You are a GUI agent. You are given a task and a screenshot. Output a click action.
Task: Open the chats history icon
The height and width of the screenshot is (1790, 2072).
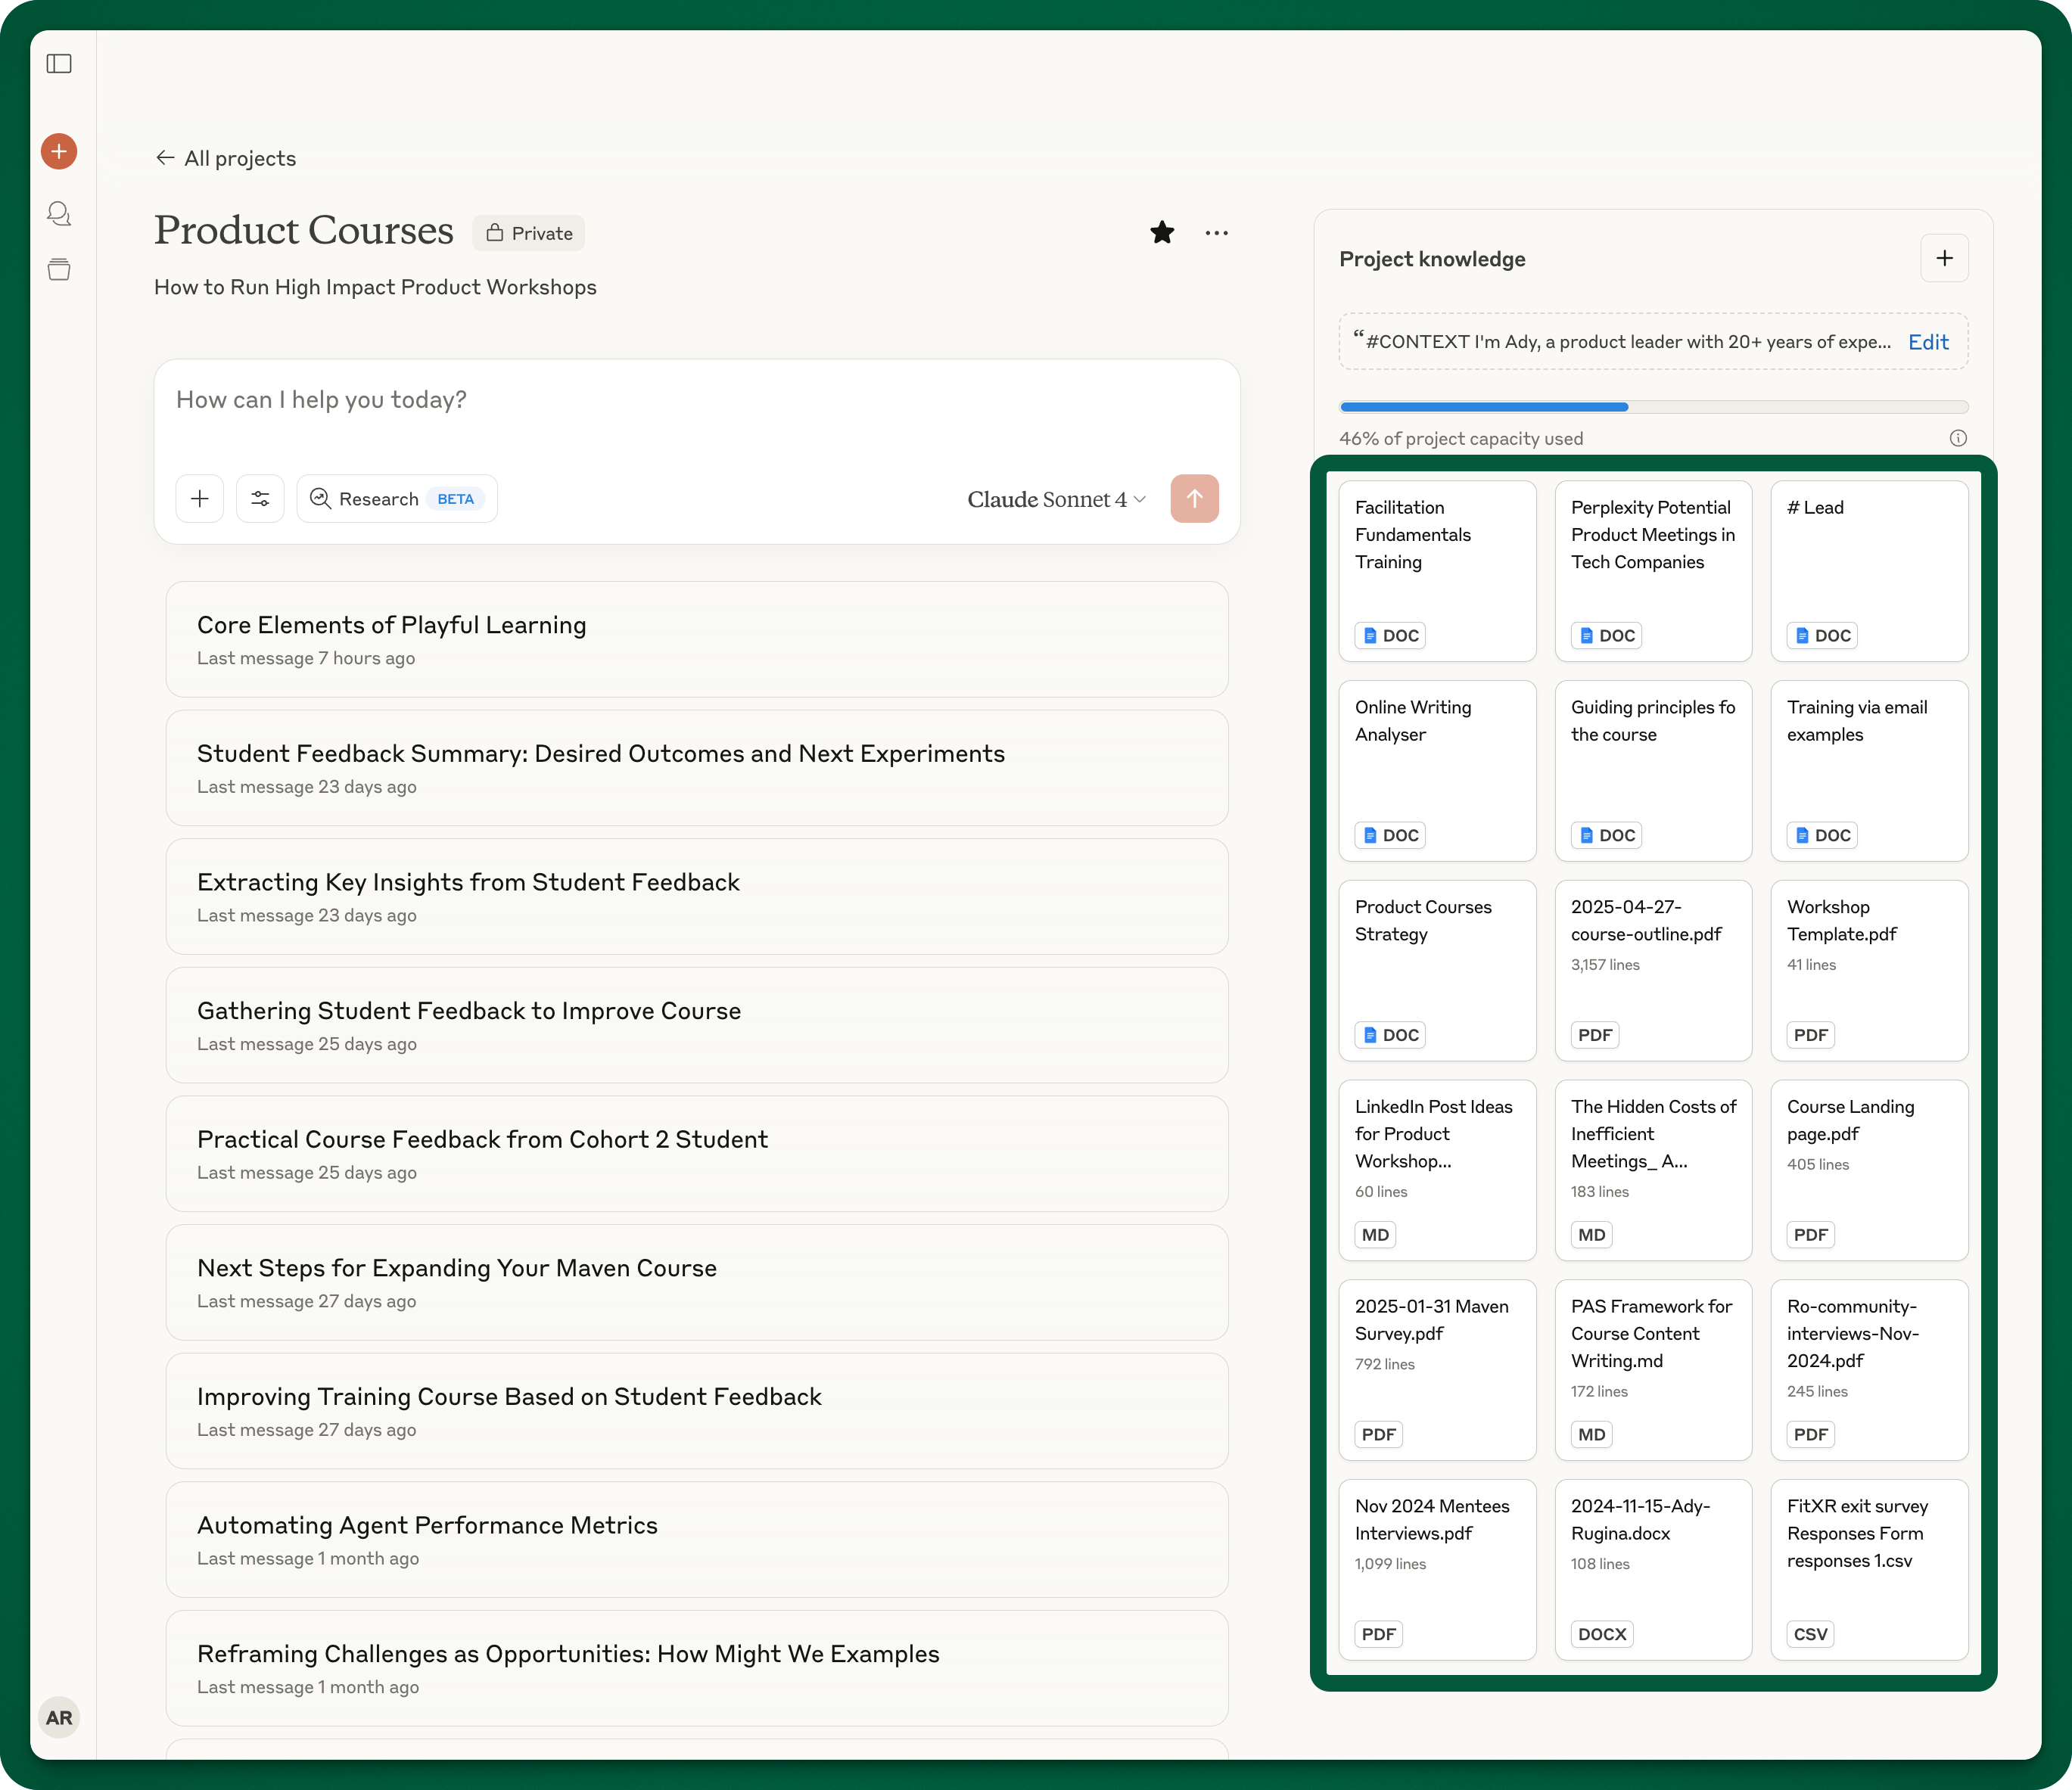pyautogui.click(x=59, y=213)
